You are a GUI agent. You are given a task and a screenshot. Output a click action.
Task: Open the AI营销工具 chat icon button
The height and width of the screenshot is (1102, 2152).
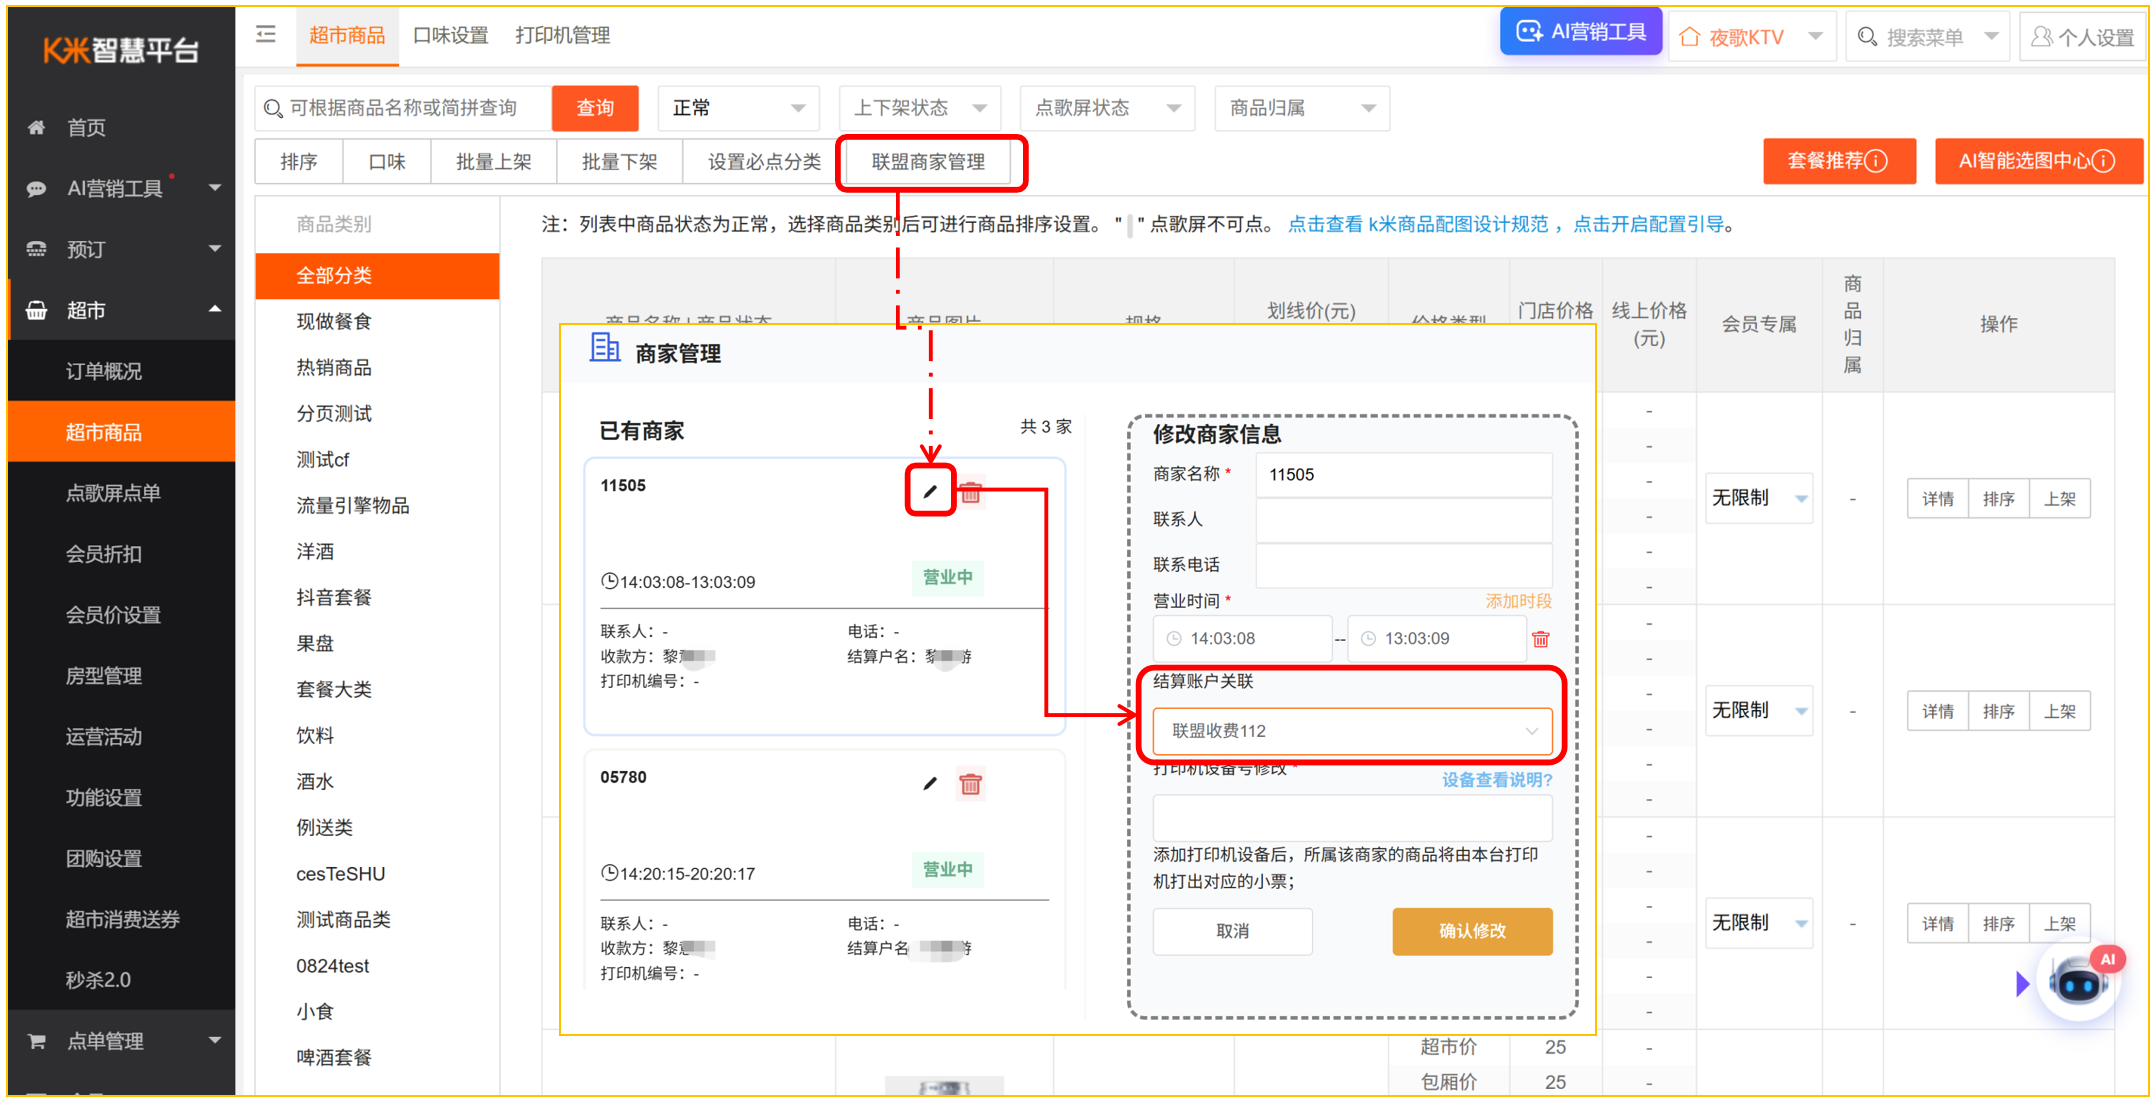point(1529,31)
